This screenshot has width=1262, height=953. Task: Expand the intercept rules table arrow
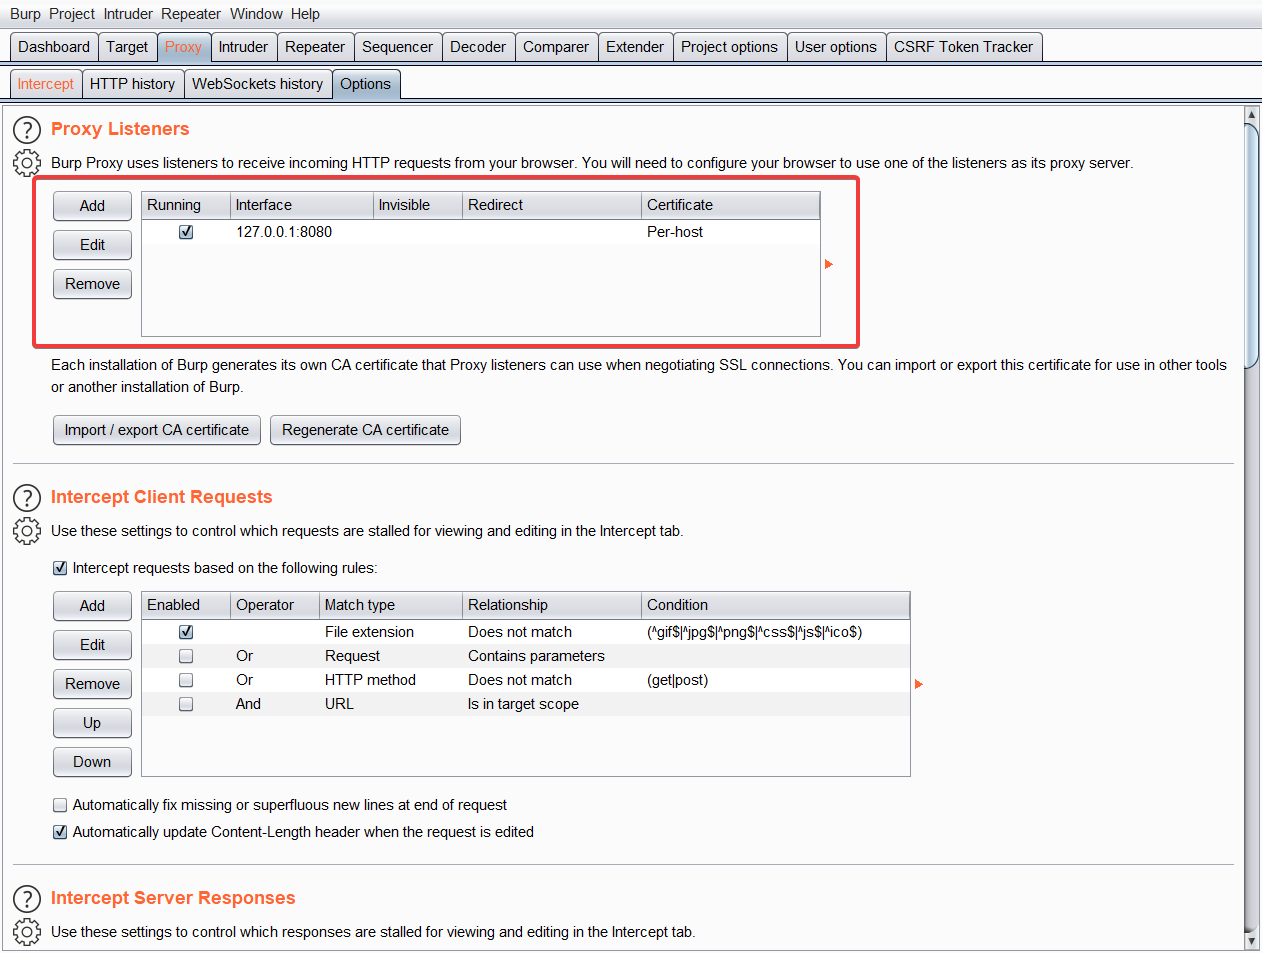pyautogui.click(x=919, y=684)
